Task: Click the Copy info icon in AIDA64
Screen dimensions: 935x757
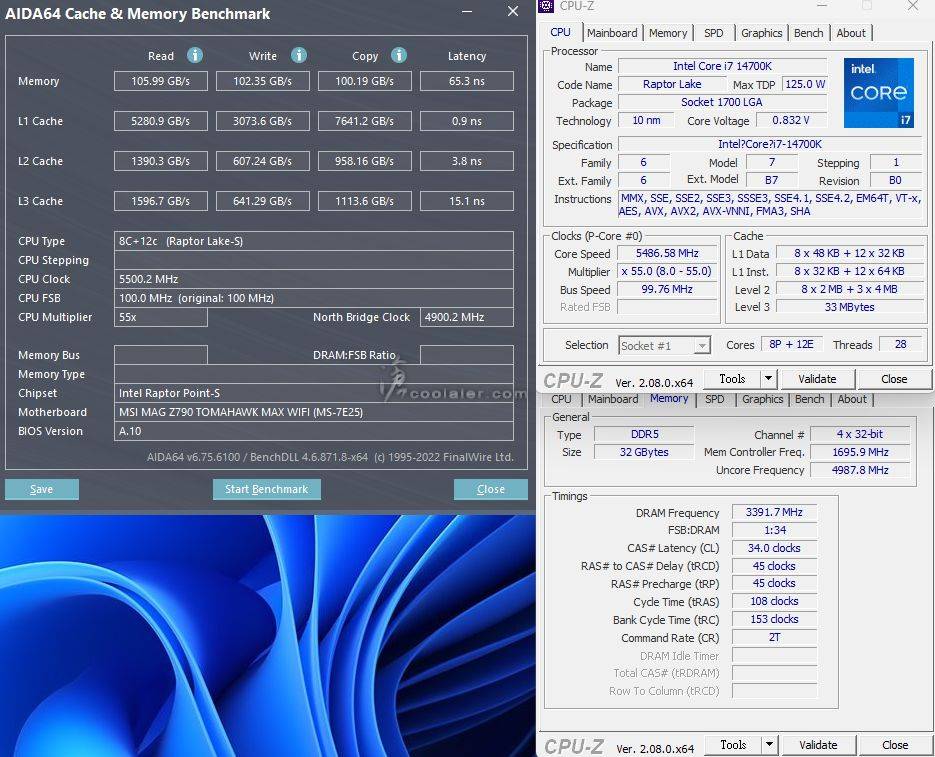Action: [x=399, y=55]
